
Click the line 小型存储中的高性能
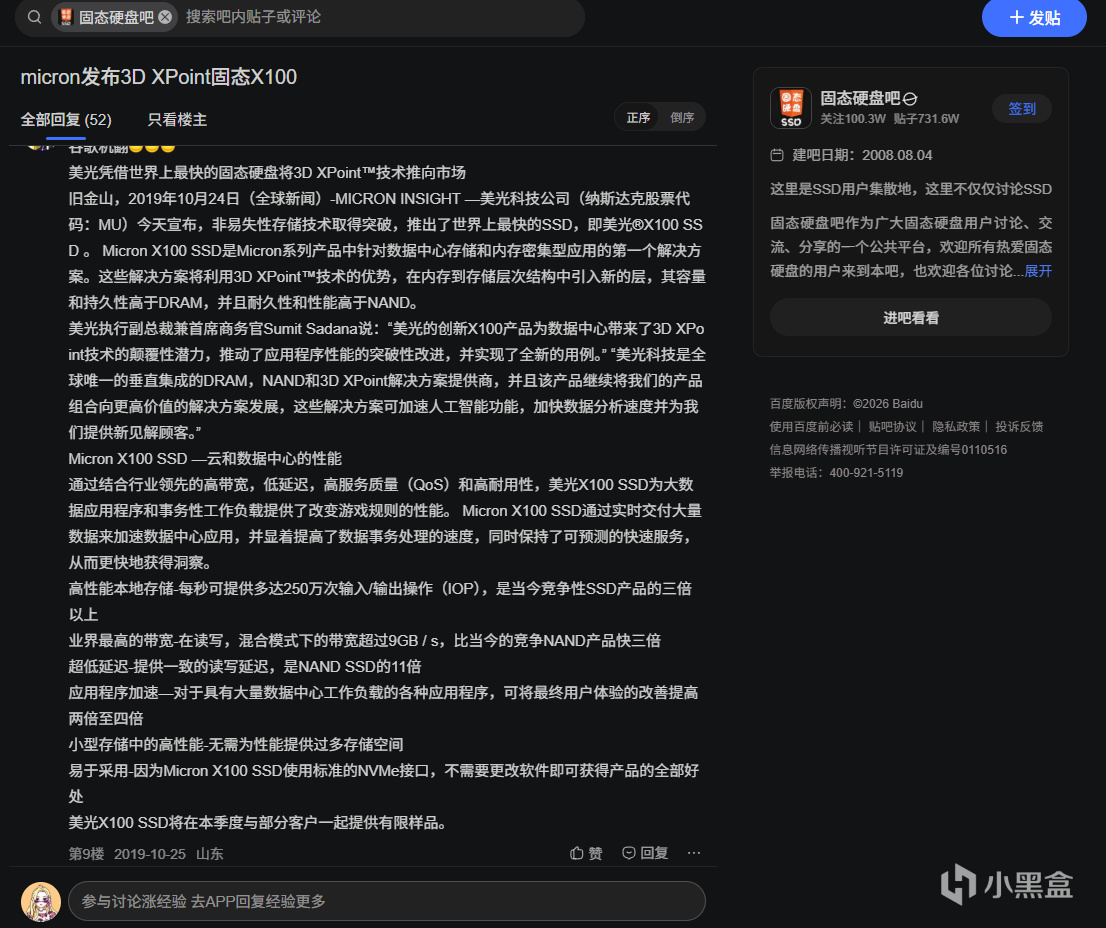coord(236,745)
